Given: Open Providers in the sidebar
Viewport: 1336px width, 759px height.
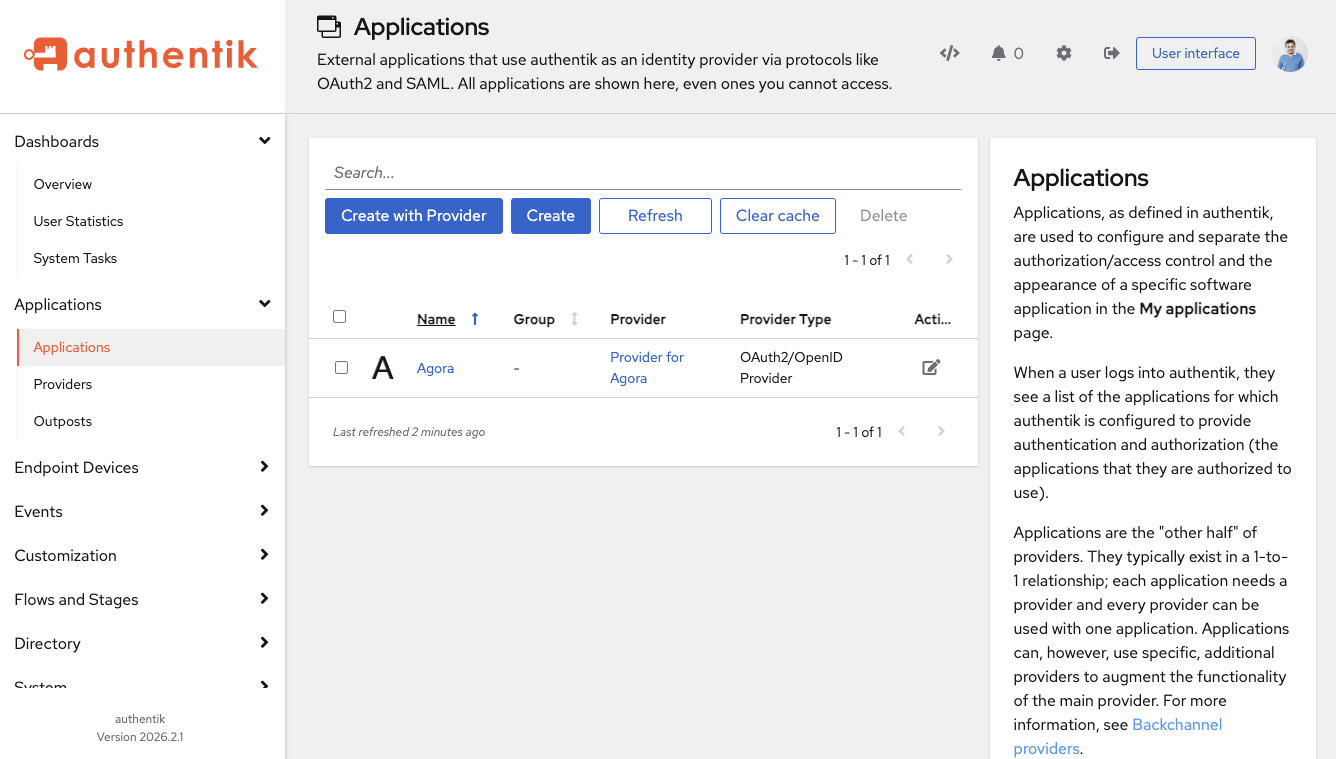Looking at the screenshot, I should click(x=63, y=384).
